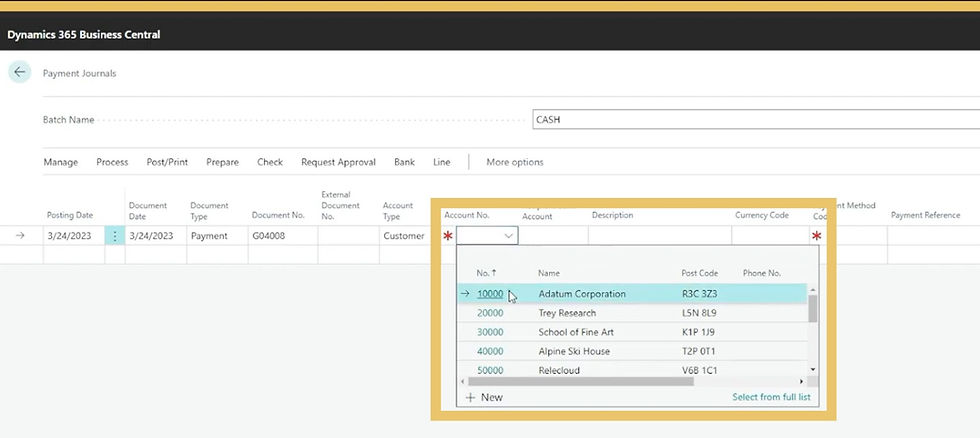
Task: Click Trey Research name cell
Action: (567, 313)
